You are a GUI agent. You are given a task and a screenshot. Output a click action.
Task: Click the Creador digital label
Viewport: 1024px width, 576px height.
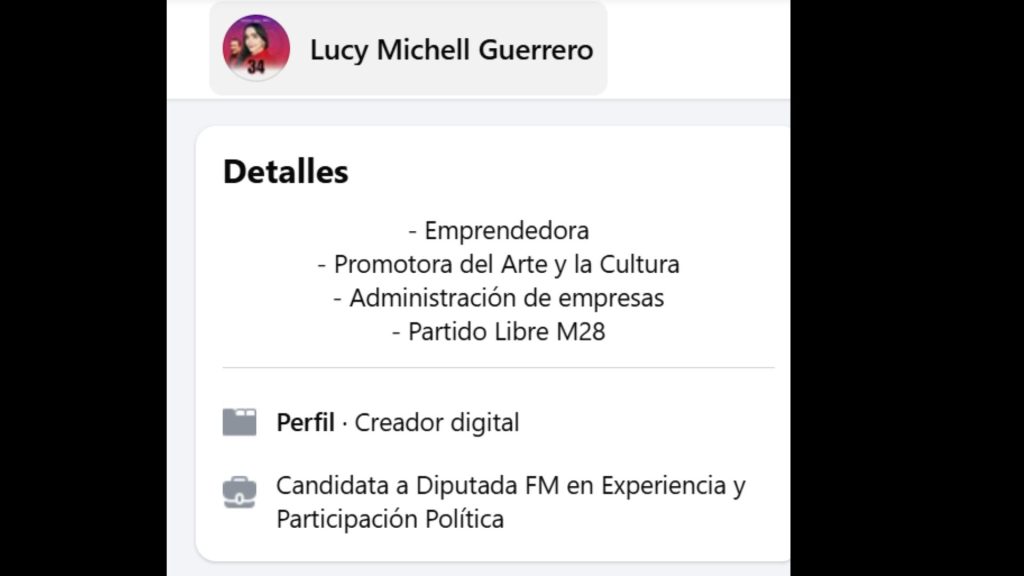tap(437, 422)
